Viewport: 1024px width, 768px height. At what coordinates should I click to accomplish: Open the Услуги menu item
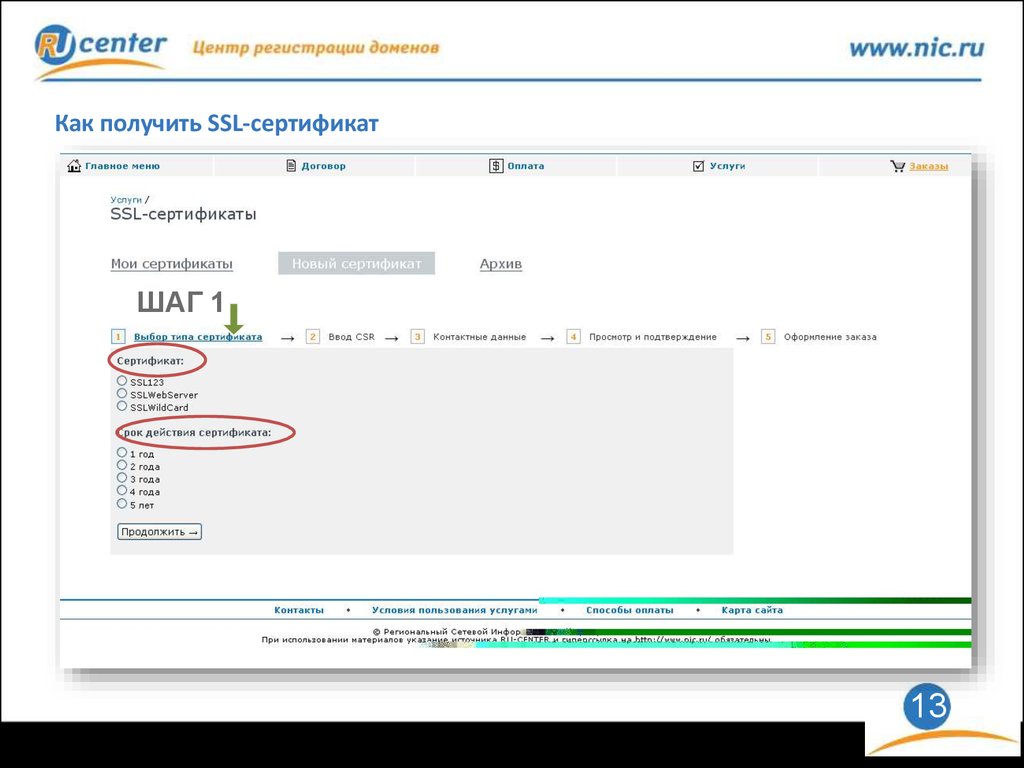point(728,166)
